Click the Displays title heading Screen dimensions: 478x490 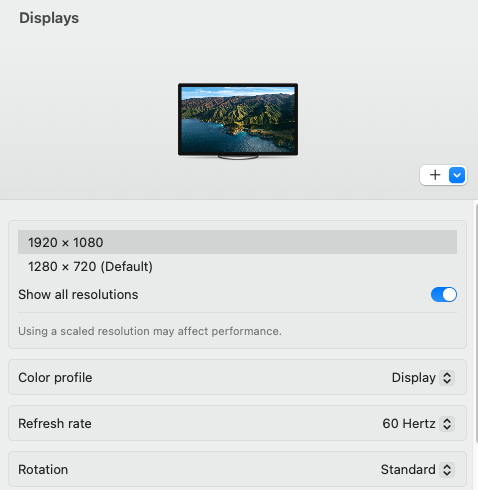tap(49, 18)
